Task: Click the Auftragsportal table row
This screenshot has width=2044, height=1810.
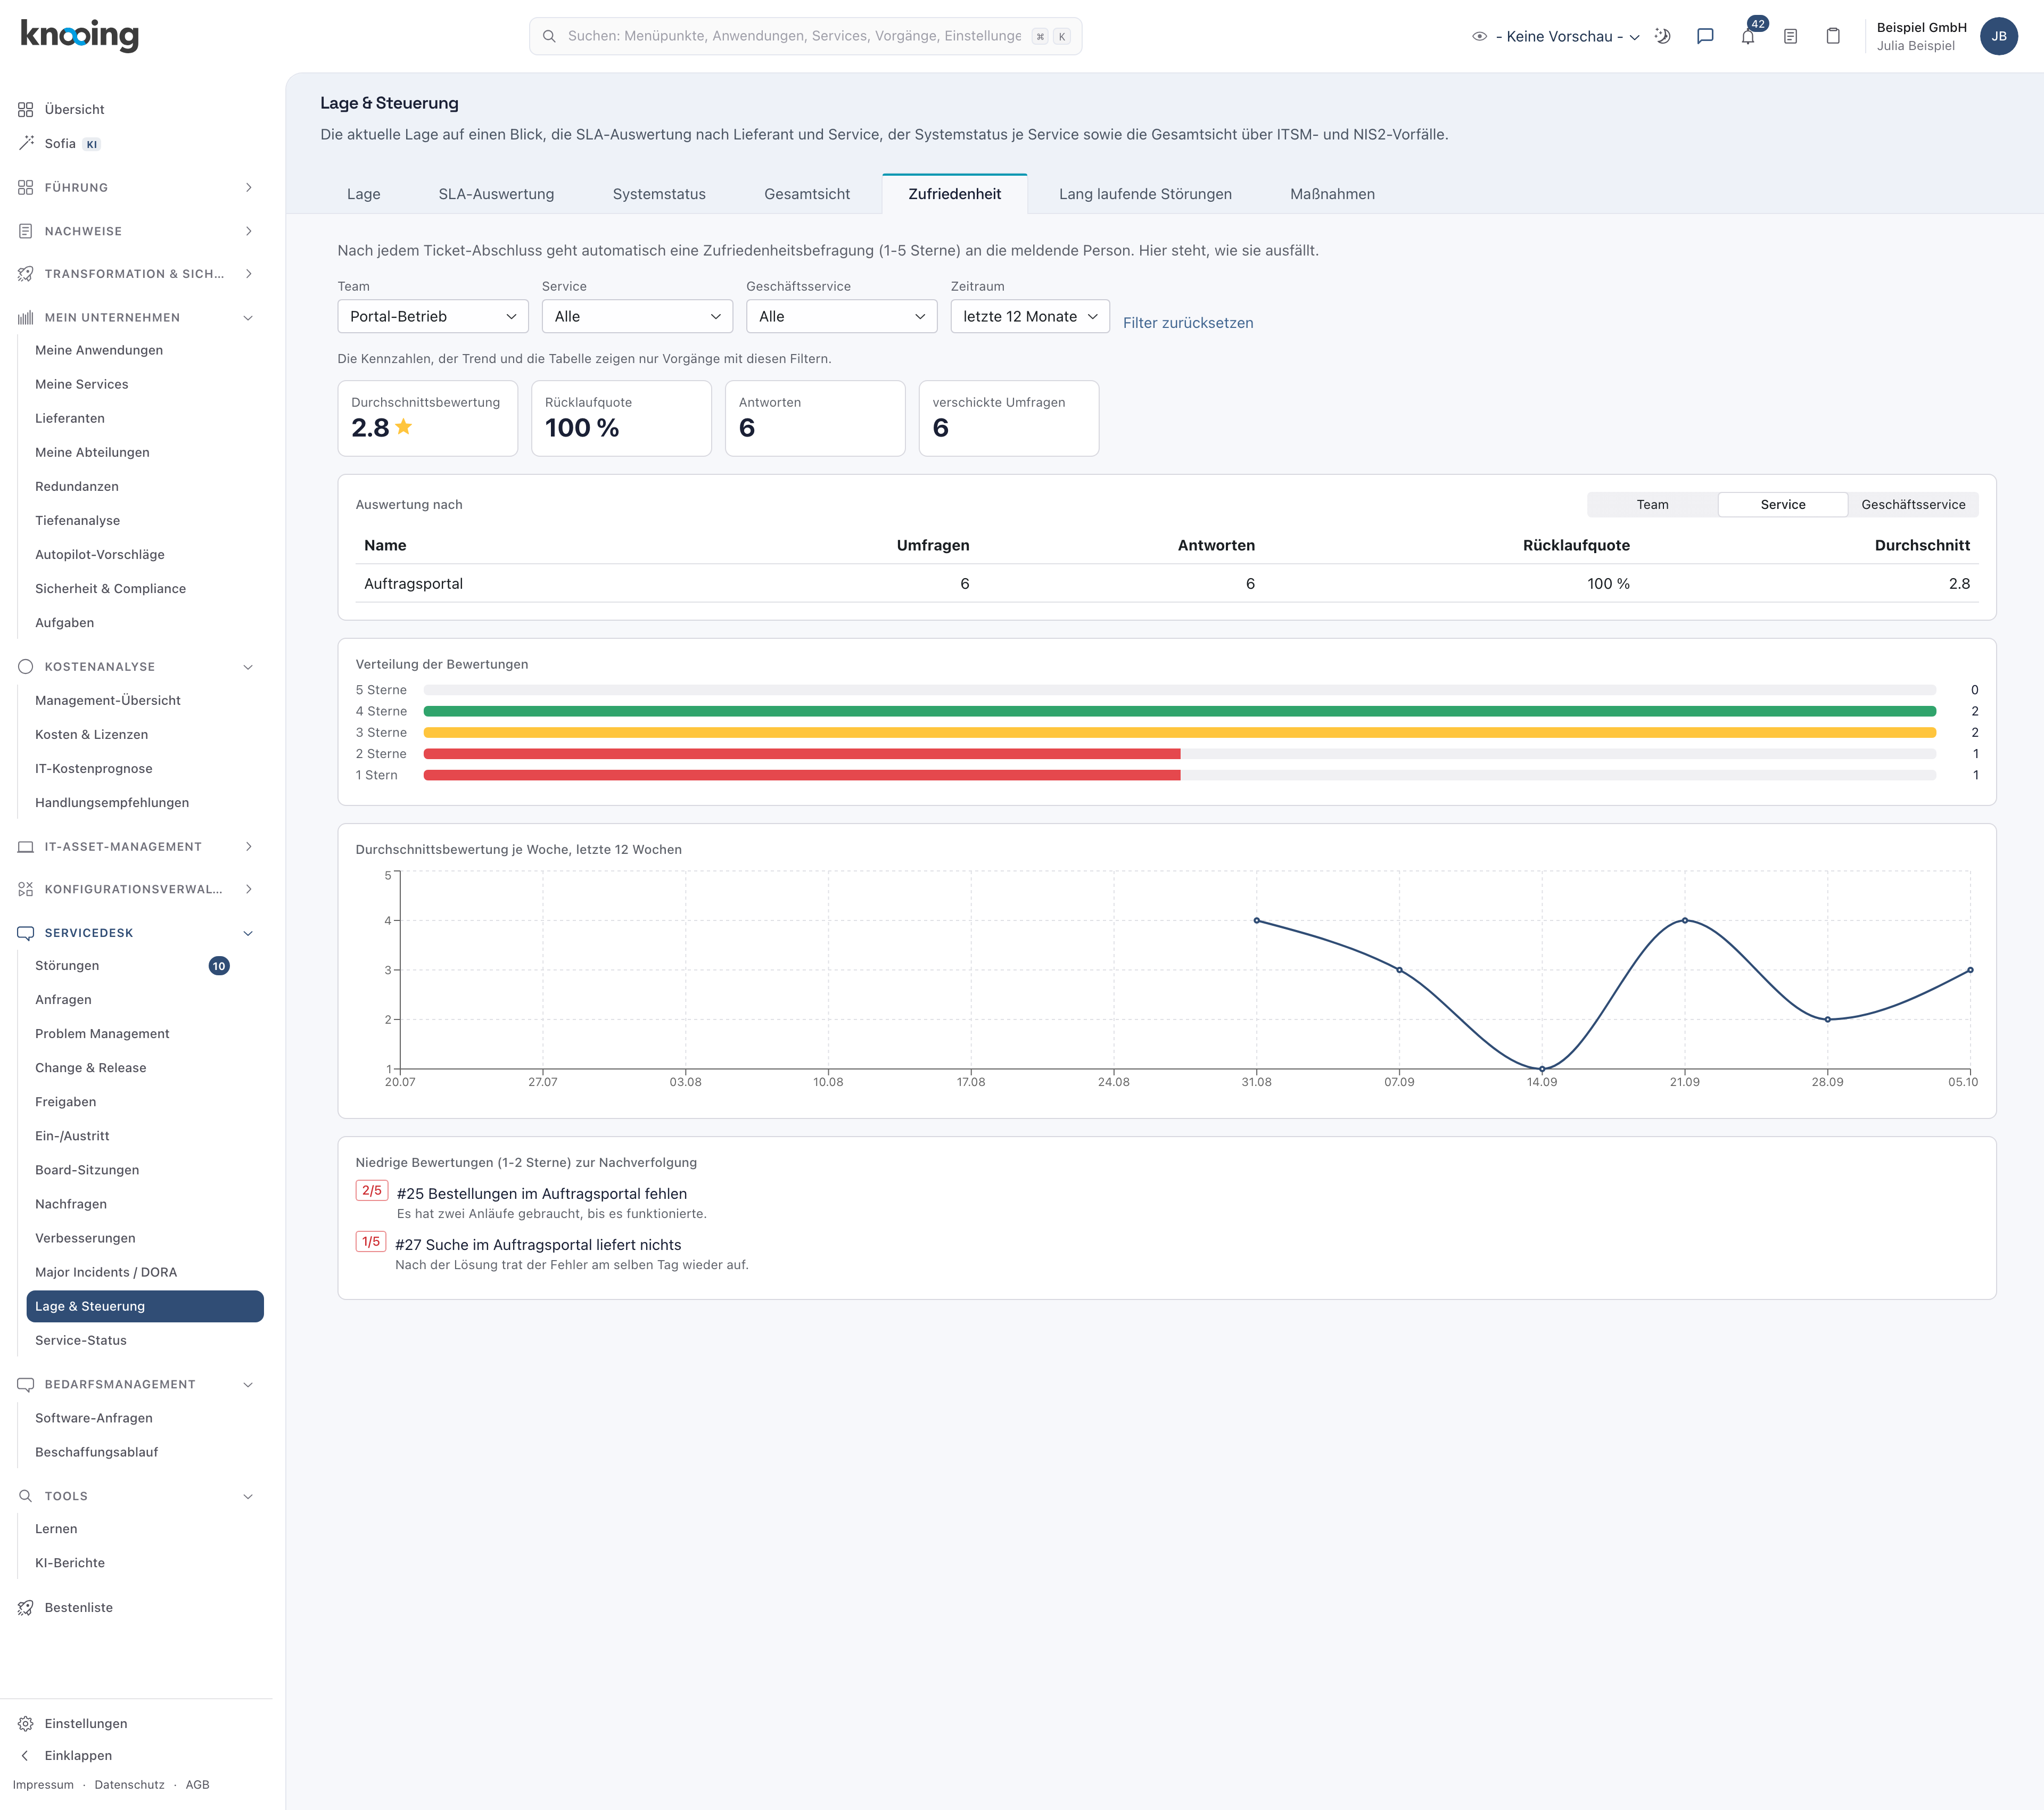Action: [1166, 583]
